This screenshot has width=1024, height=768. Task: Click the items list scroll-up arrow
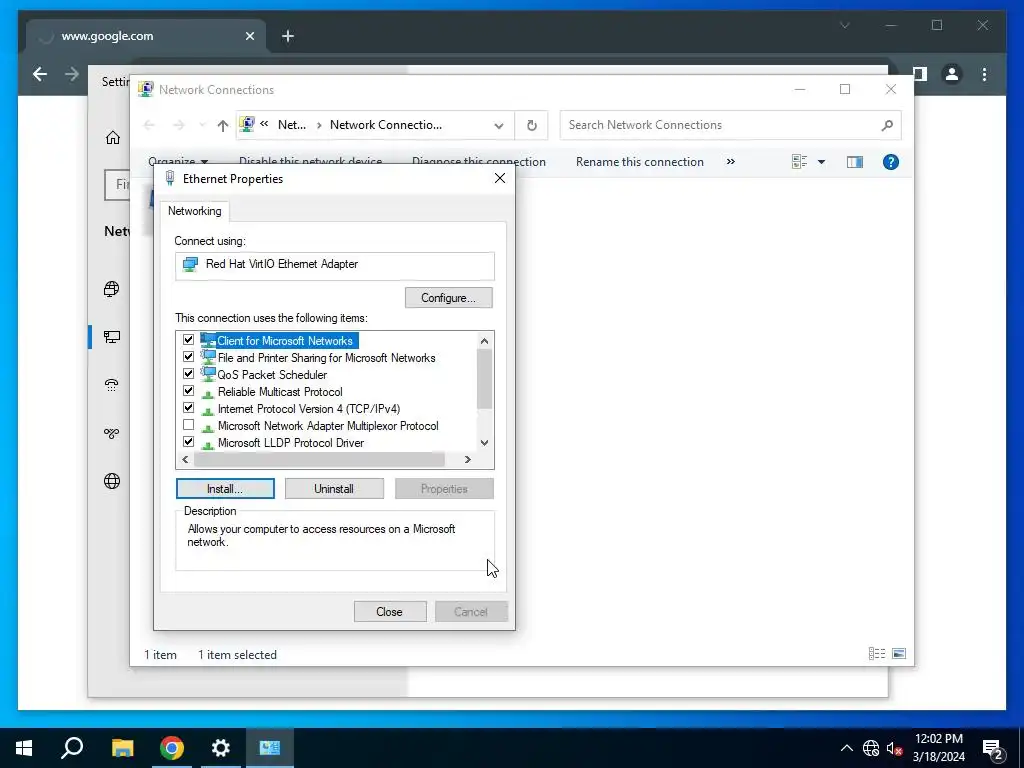[x=485, y=340]
